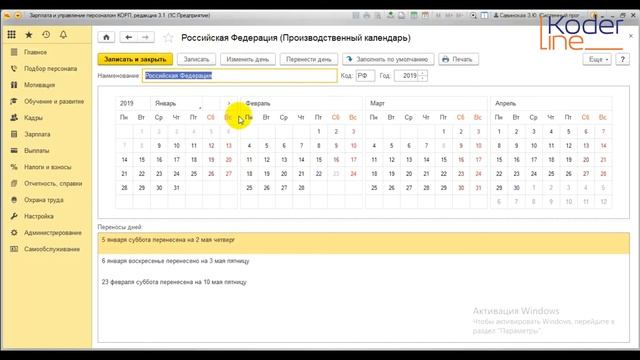Click the Наименование input field
The image size is (640, 360).
(x=240, y=76)
